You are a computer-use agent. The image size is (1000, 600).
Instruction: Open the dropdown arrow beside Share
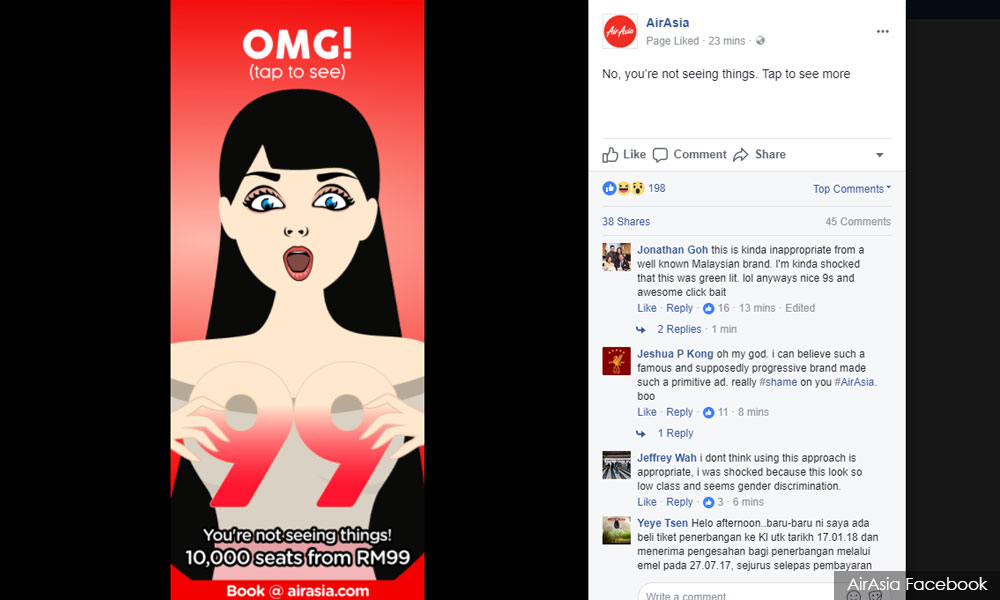click(879, 155)
